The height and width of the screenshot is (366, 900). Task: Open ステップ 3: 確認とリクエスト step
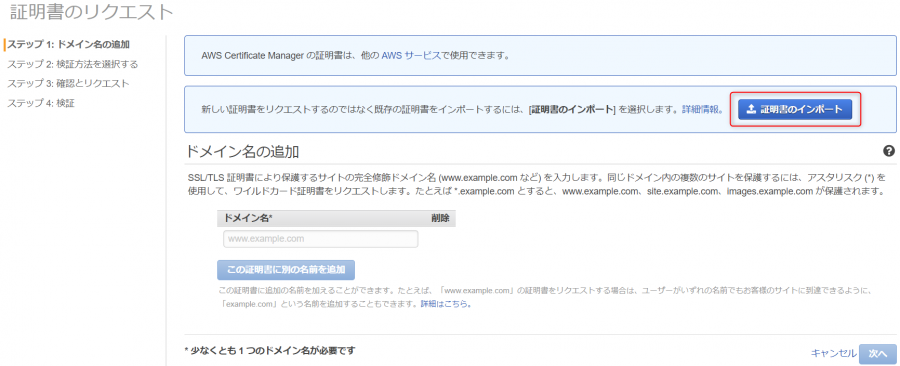(68, 84)
